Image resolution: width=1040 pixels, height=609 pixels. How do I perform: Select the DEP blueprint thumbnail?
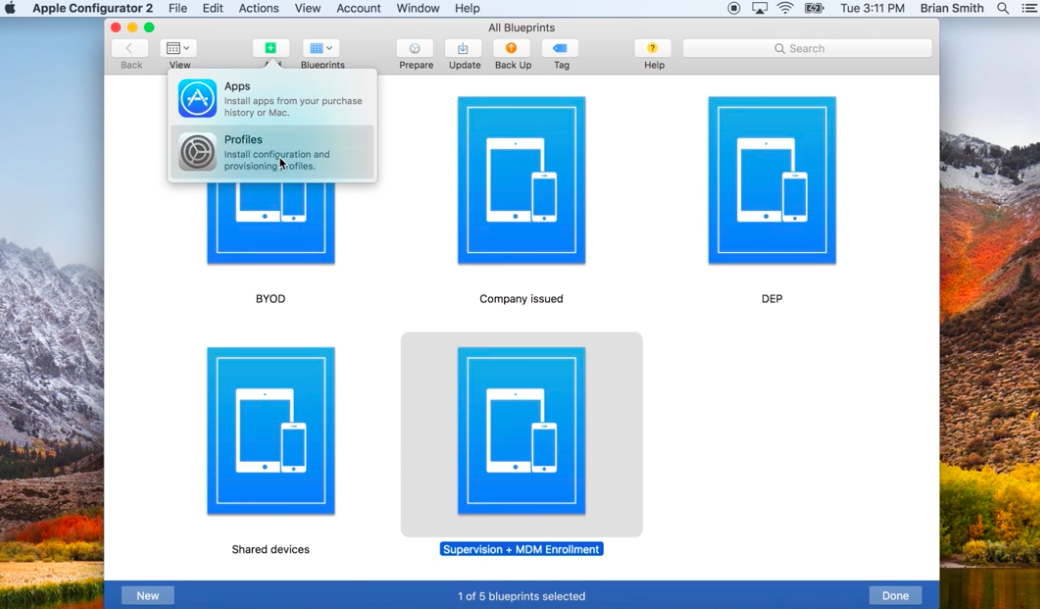772,180
